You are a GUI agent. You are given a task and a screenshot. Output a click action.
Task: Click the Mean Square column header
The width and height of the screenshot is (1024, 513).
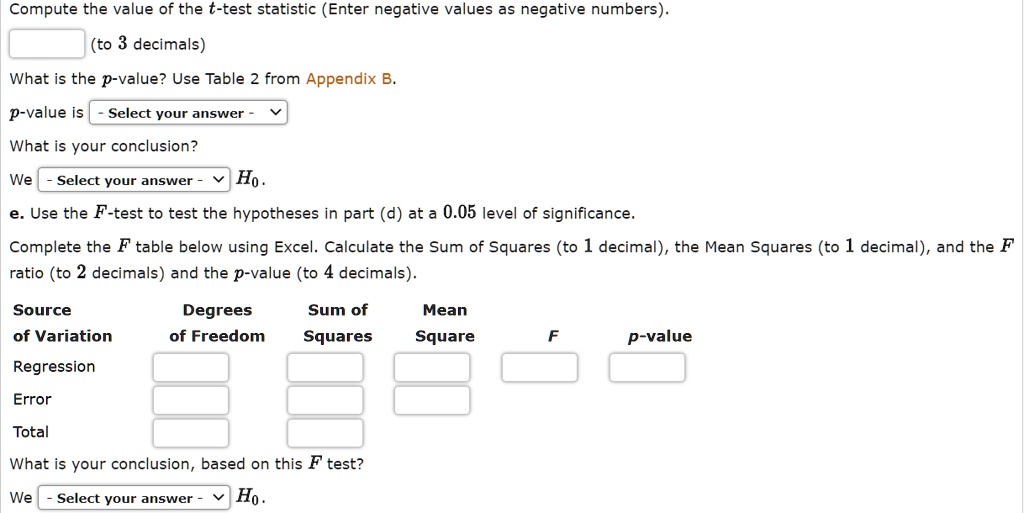point(445,323)
